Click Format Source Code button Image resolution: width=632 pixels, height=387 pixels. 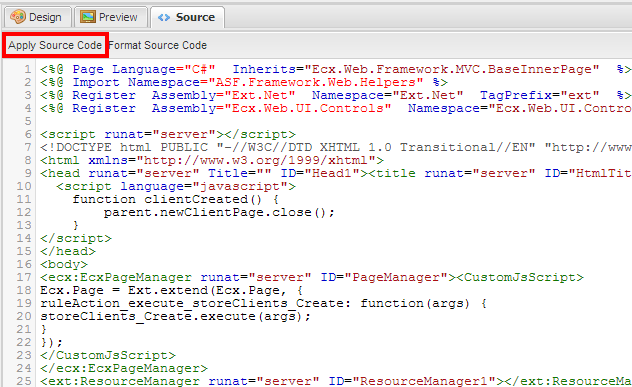coord(158,45)
